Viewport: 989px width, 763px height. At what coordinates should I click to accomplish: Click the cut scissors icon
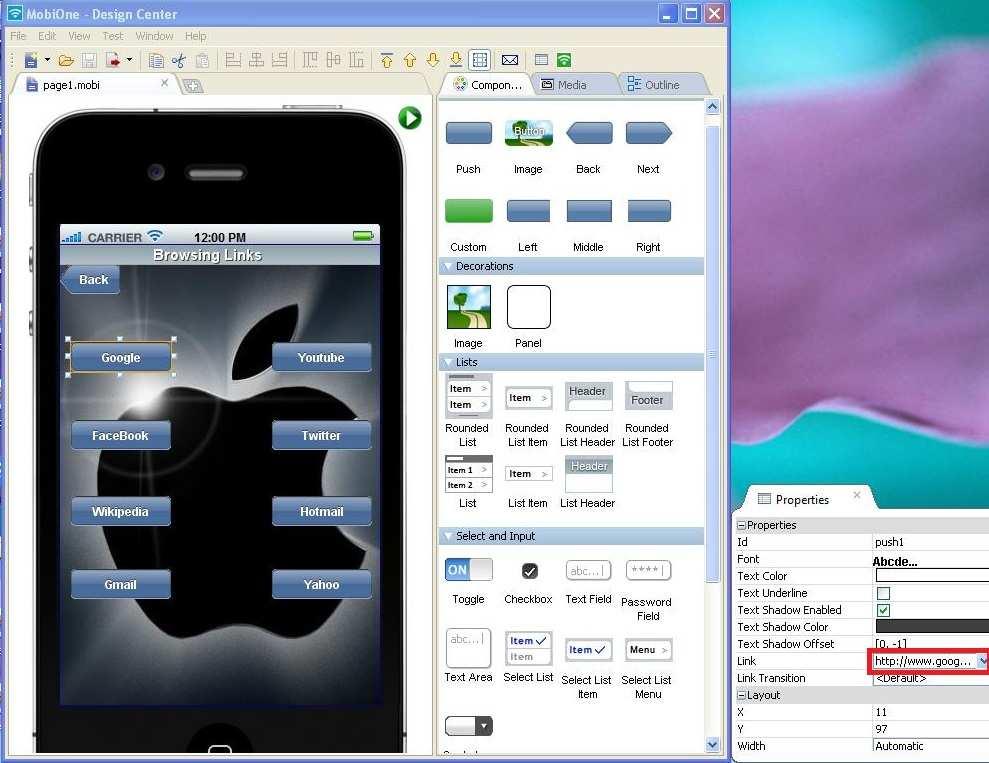click(179, 61)
